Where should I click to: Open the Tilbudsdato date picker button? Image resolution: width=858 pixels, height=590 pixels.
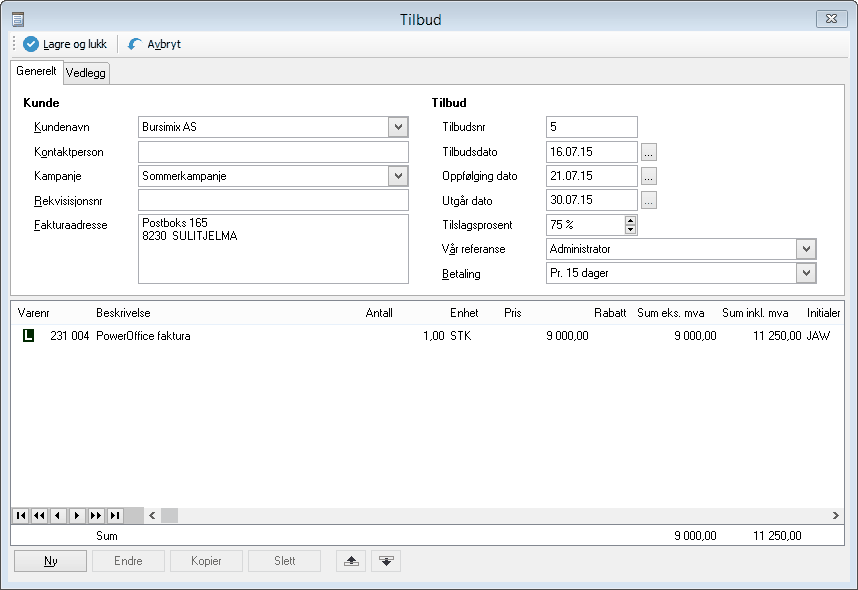pos(648,152)
